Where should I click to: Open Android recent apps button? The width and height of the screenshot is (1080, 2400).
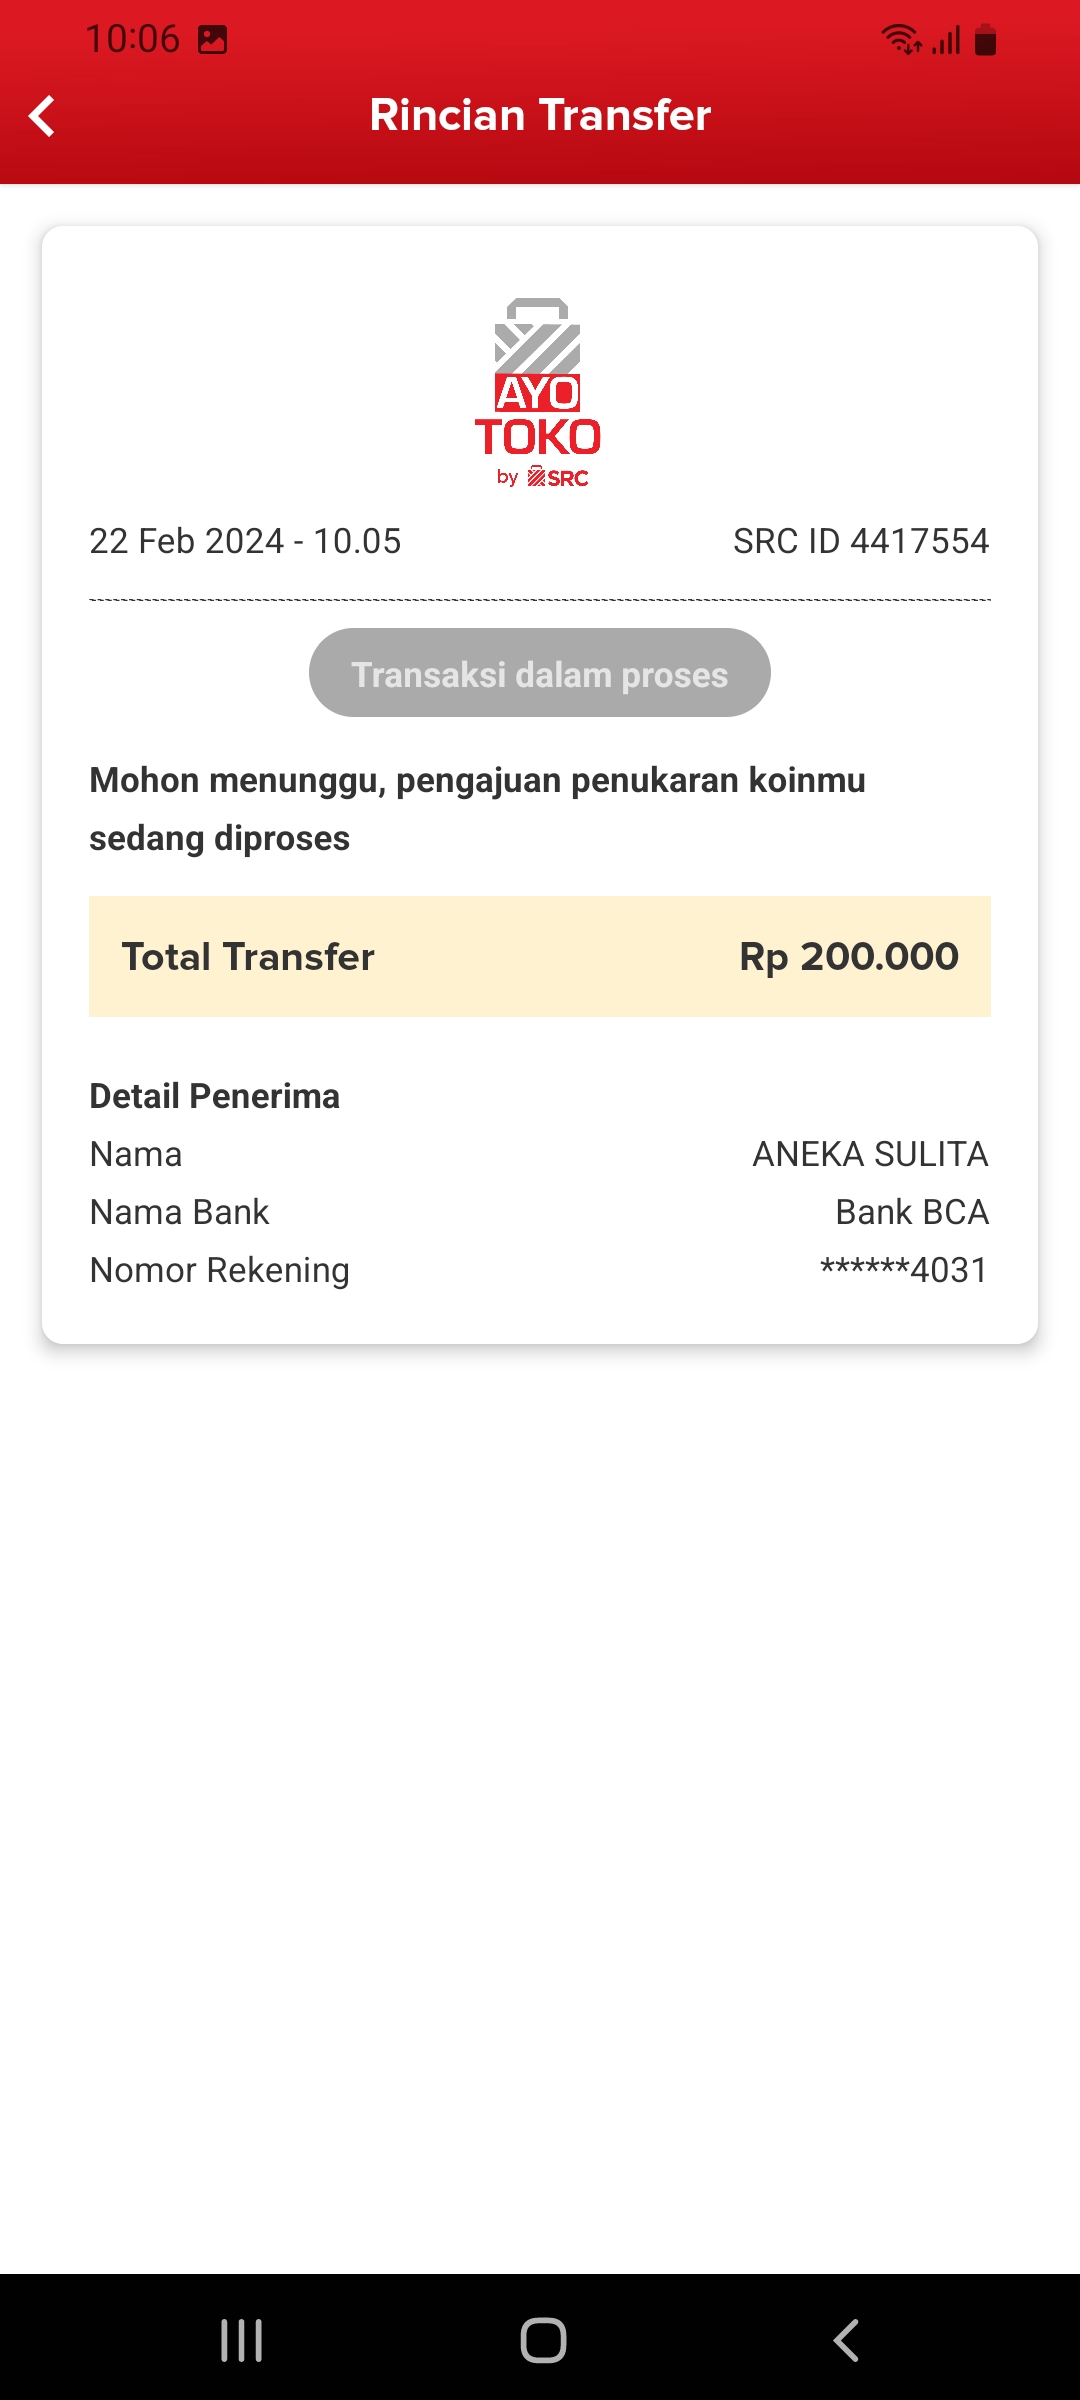241,2340
